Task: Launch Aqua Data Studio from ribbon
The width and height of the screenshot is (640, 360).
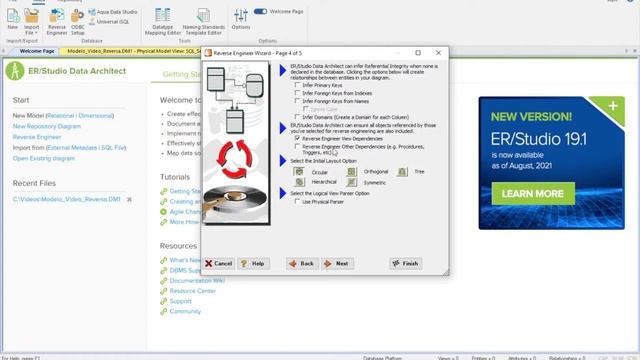Action: (x=113, y=12)
